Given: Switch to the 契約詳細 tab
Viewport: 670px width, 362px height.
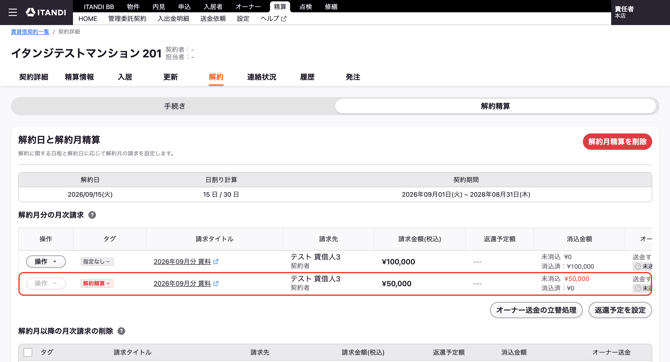Looking at the screenshot, I should tap(33, 77).
